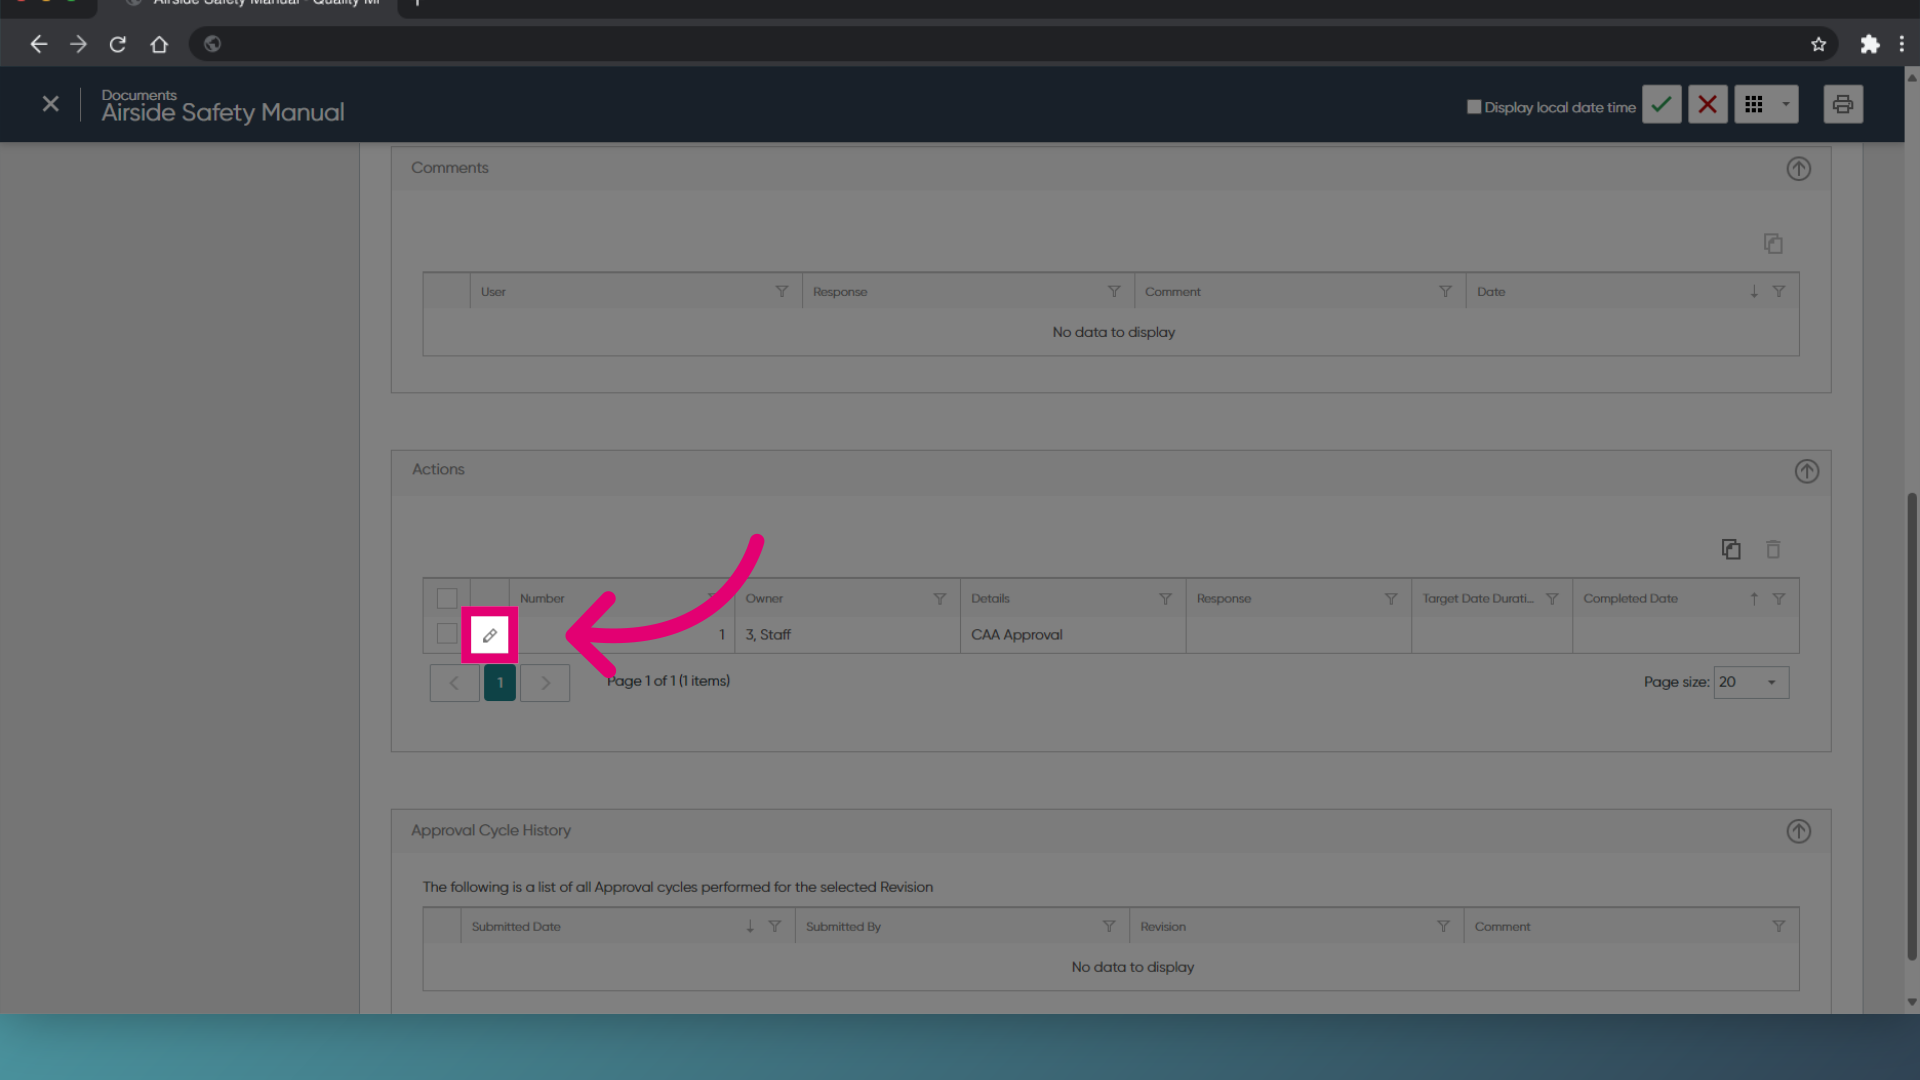The height and width of the screenshot is (1080, 1920).
Task: Reload the page in browser
Action: click(x=118, y=44)
